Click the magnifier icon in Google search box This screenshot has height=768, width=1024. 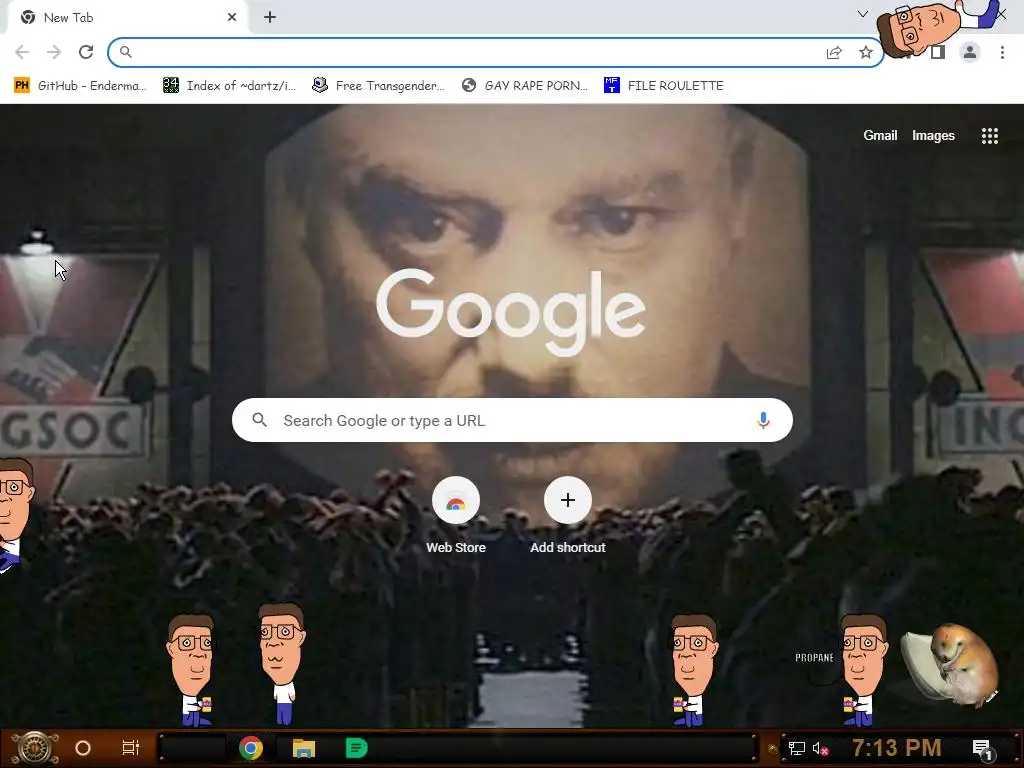tap(260, 420)
